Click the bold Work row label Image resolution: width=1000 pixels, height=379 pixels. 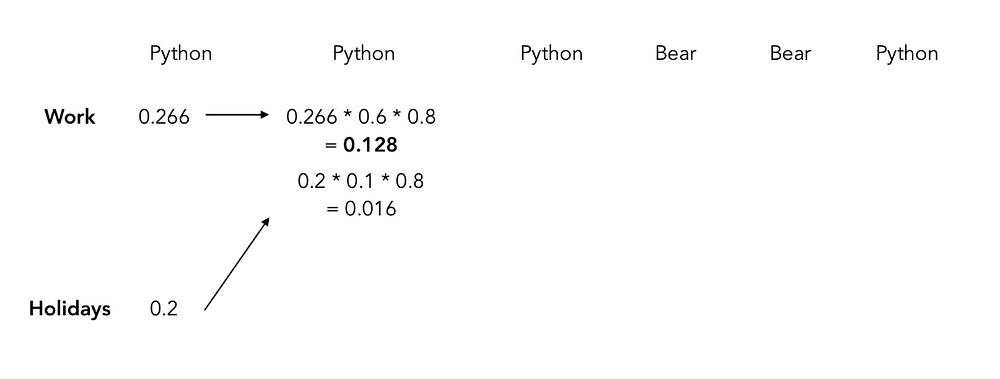[70, 117]
